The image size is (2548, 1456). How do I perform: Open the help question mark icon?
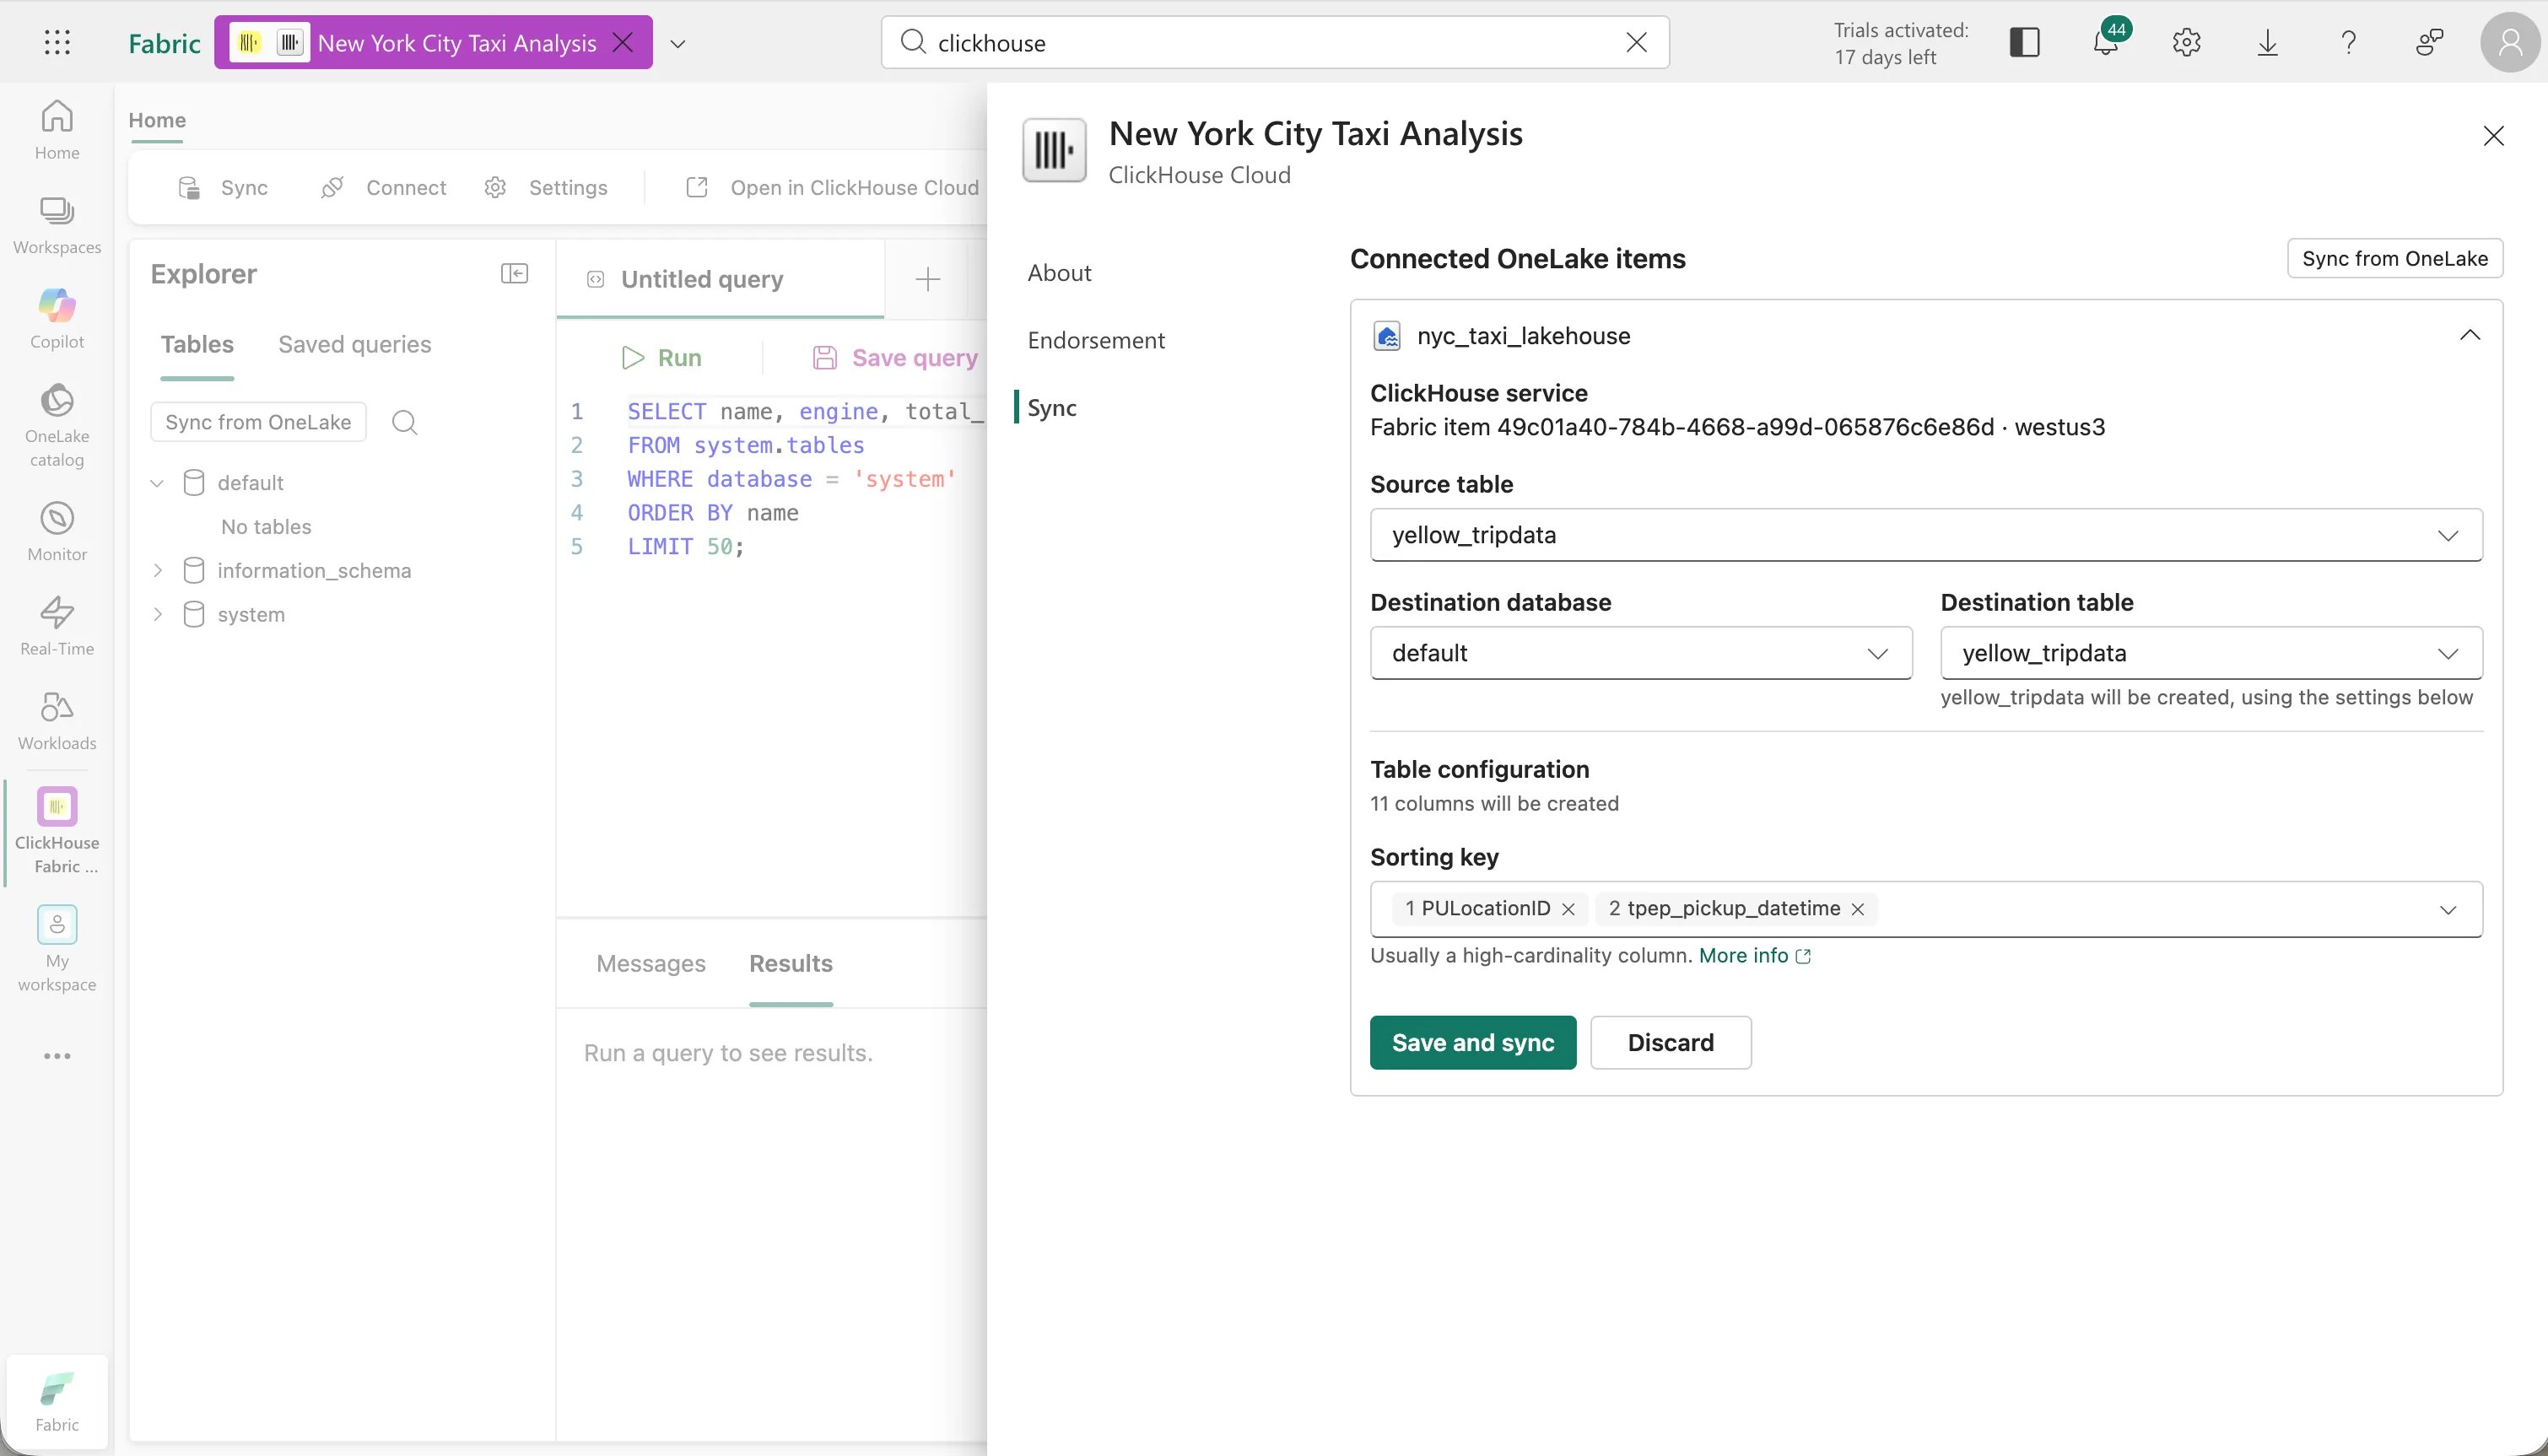pos(2349,42)
